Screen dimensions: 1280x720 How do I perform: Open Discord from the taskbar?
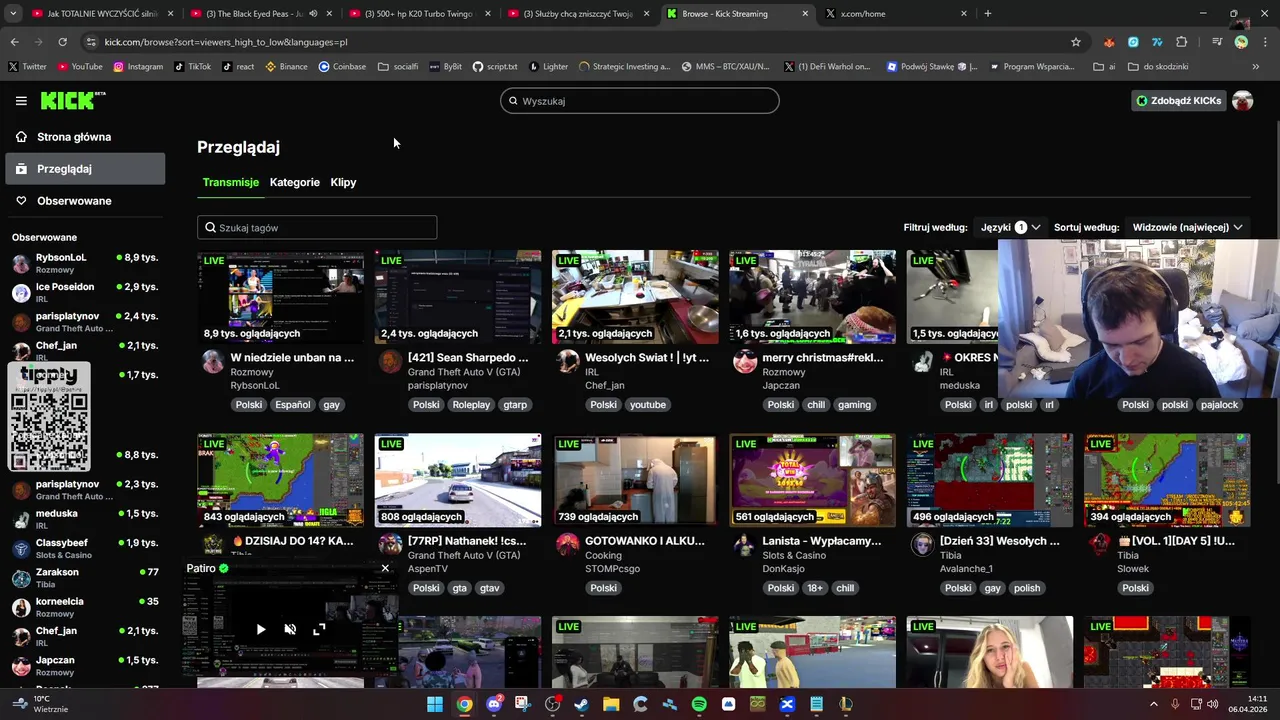[x=493, y=704]
